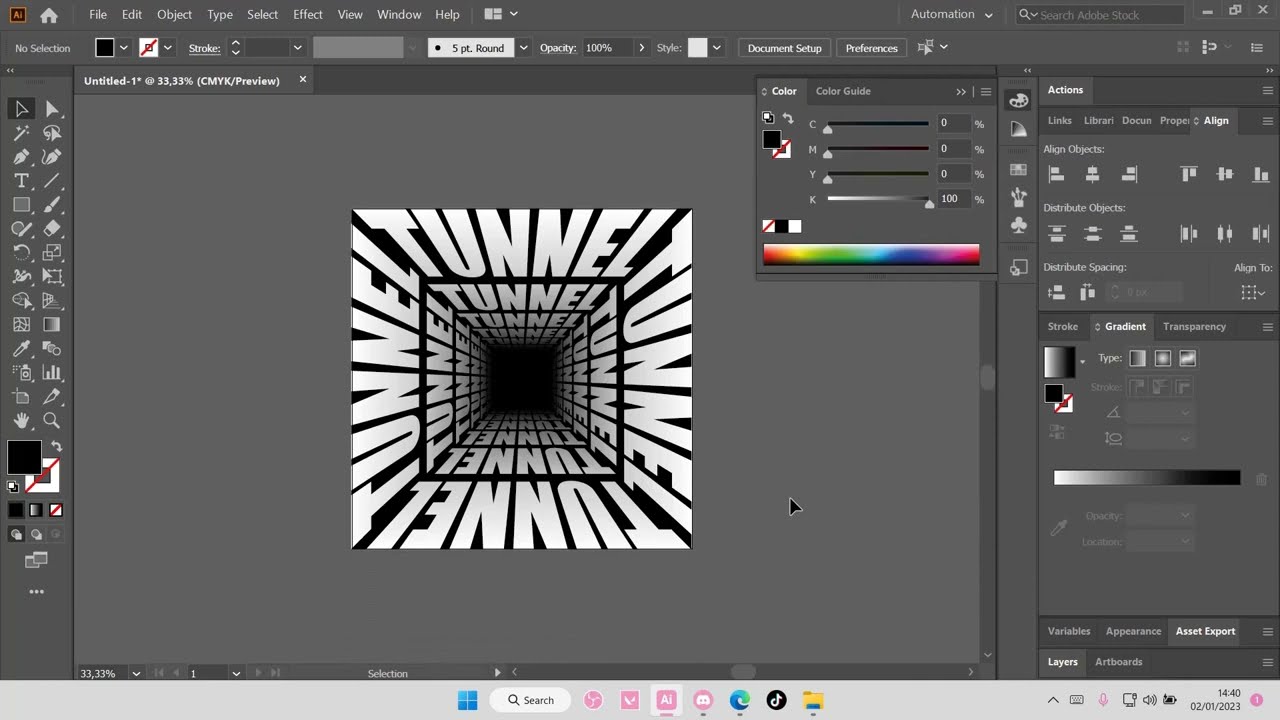Screen dimensions: 1280x720
Task: Open Microsoft Edge from the taskbar
Action: click(740, 700)
